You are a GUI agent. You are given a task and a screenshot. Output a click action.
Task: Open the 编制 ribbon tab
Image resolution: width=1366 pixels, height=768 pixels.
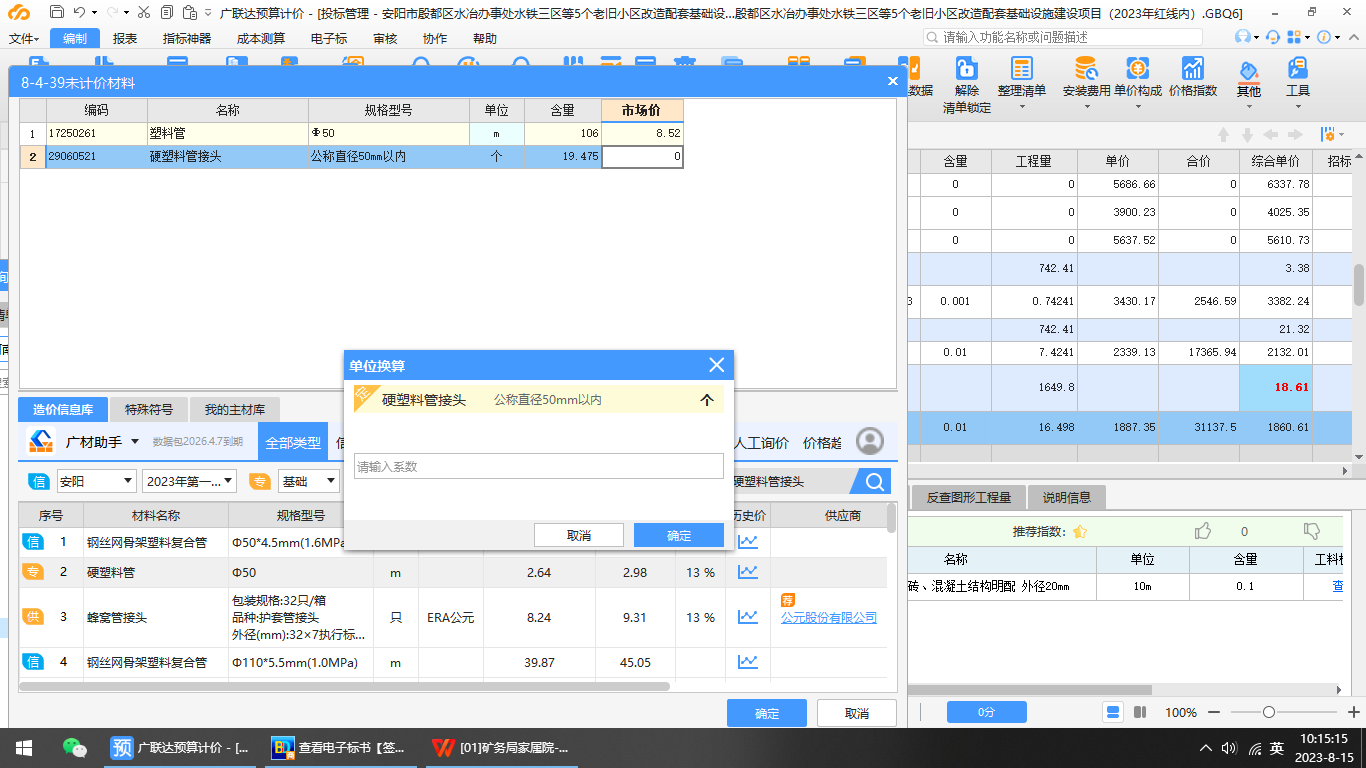(74, 38)
